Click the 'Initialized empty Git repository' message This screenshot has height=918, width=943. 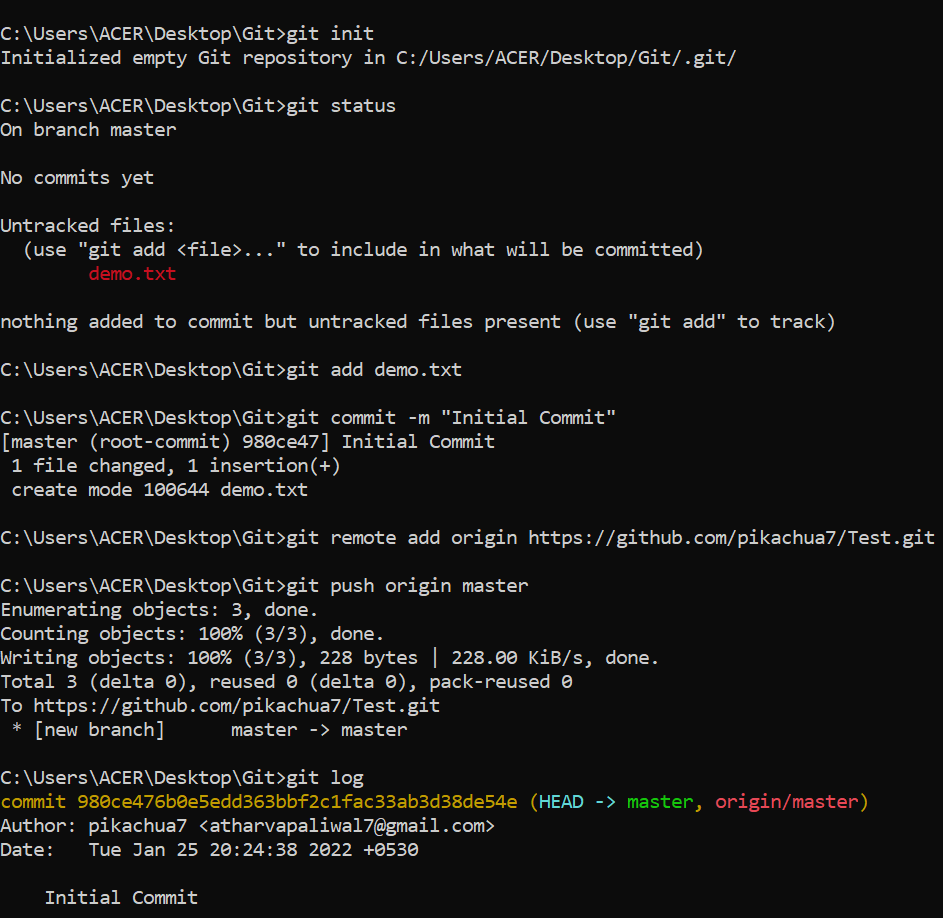click(368, 58)
